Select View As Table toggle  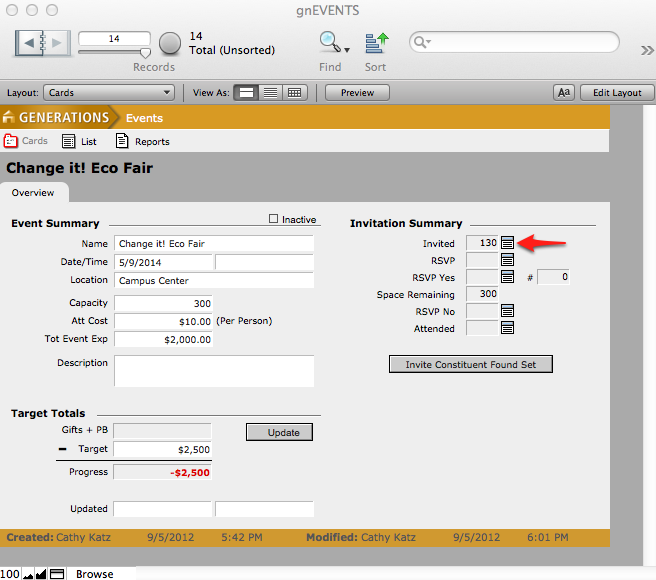294,93
